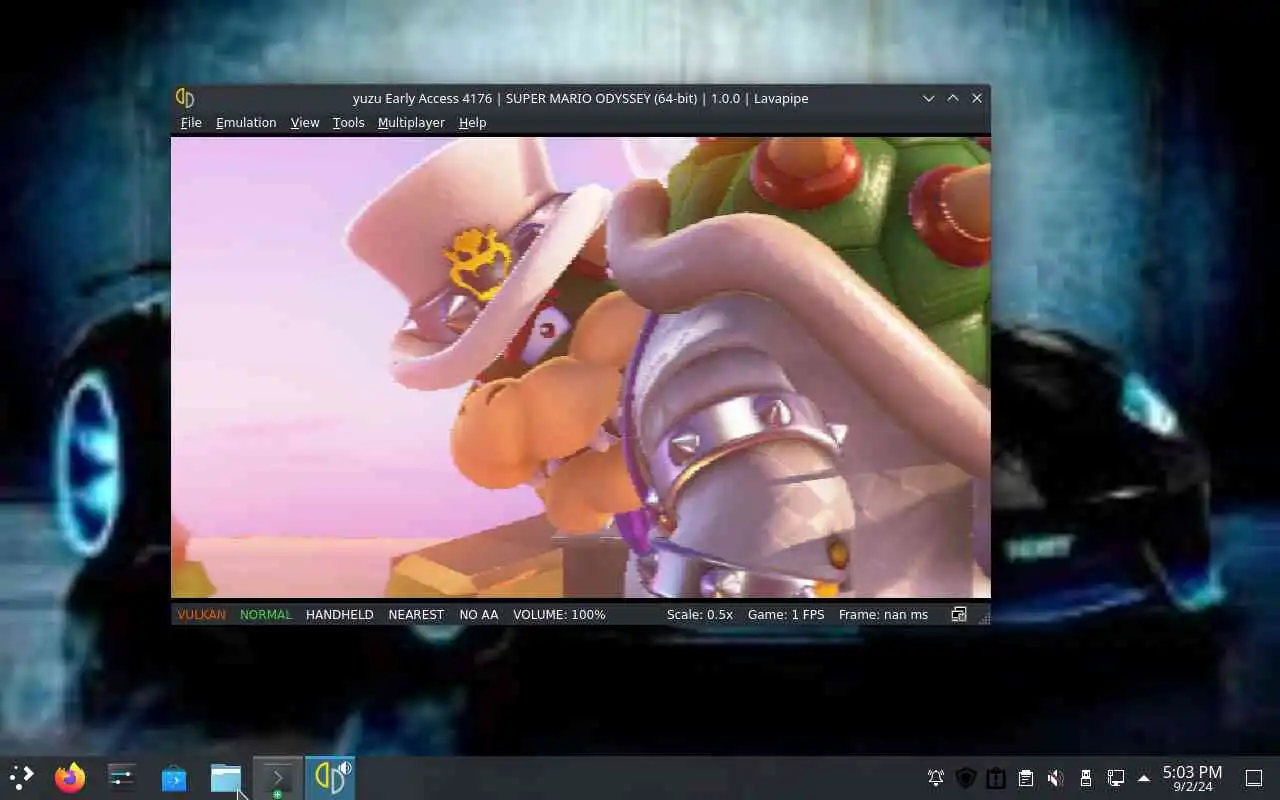
Task: Switch the HANDHELD dock mode button
Action: pos(340,614)
